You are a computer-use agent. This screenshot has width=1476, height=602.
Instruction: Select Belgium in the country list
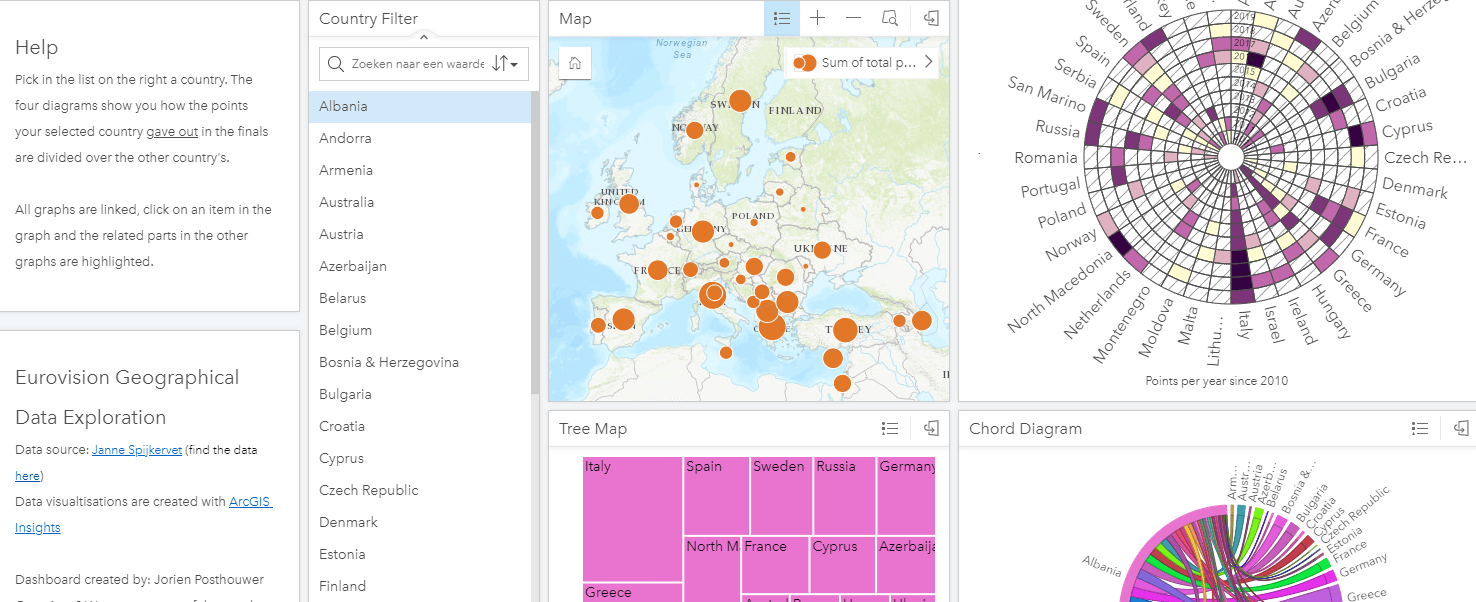[420, 330]
